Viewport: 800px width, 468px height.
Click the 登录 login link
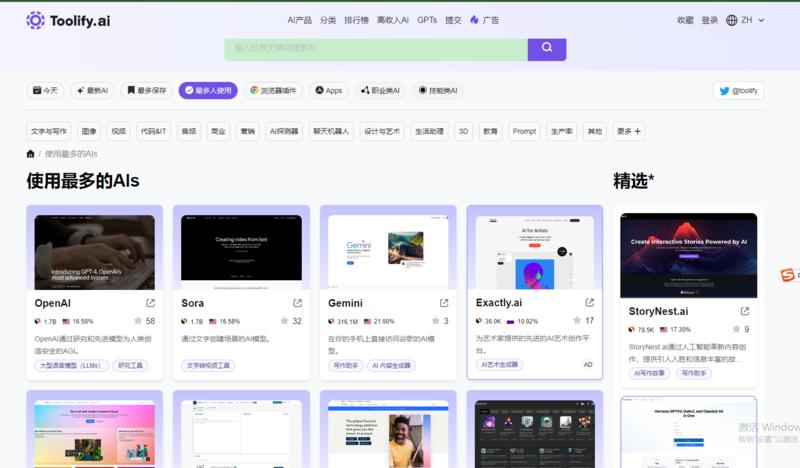(710, 20)
